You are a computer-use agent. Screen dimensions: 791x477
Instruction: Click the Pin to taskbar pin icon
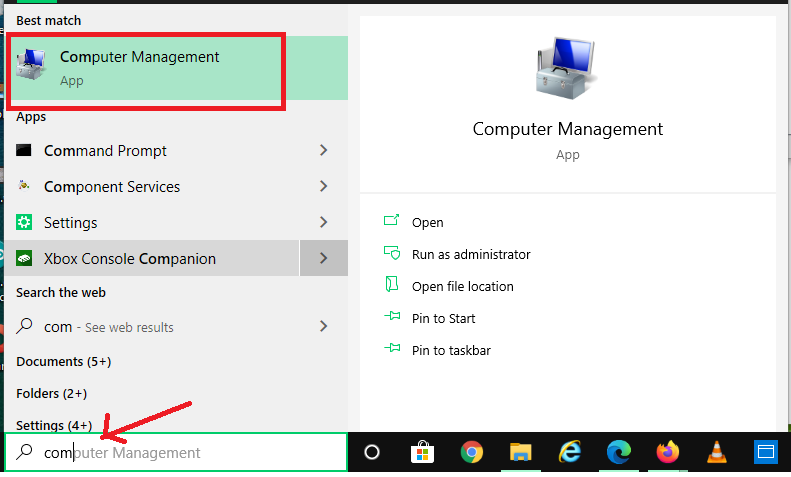click(392, 348)
